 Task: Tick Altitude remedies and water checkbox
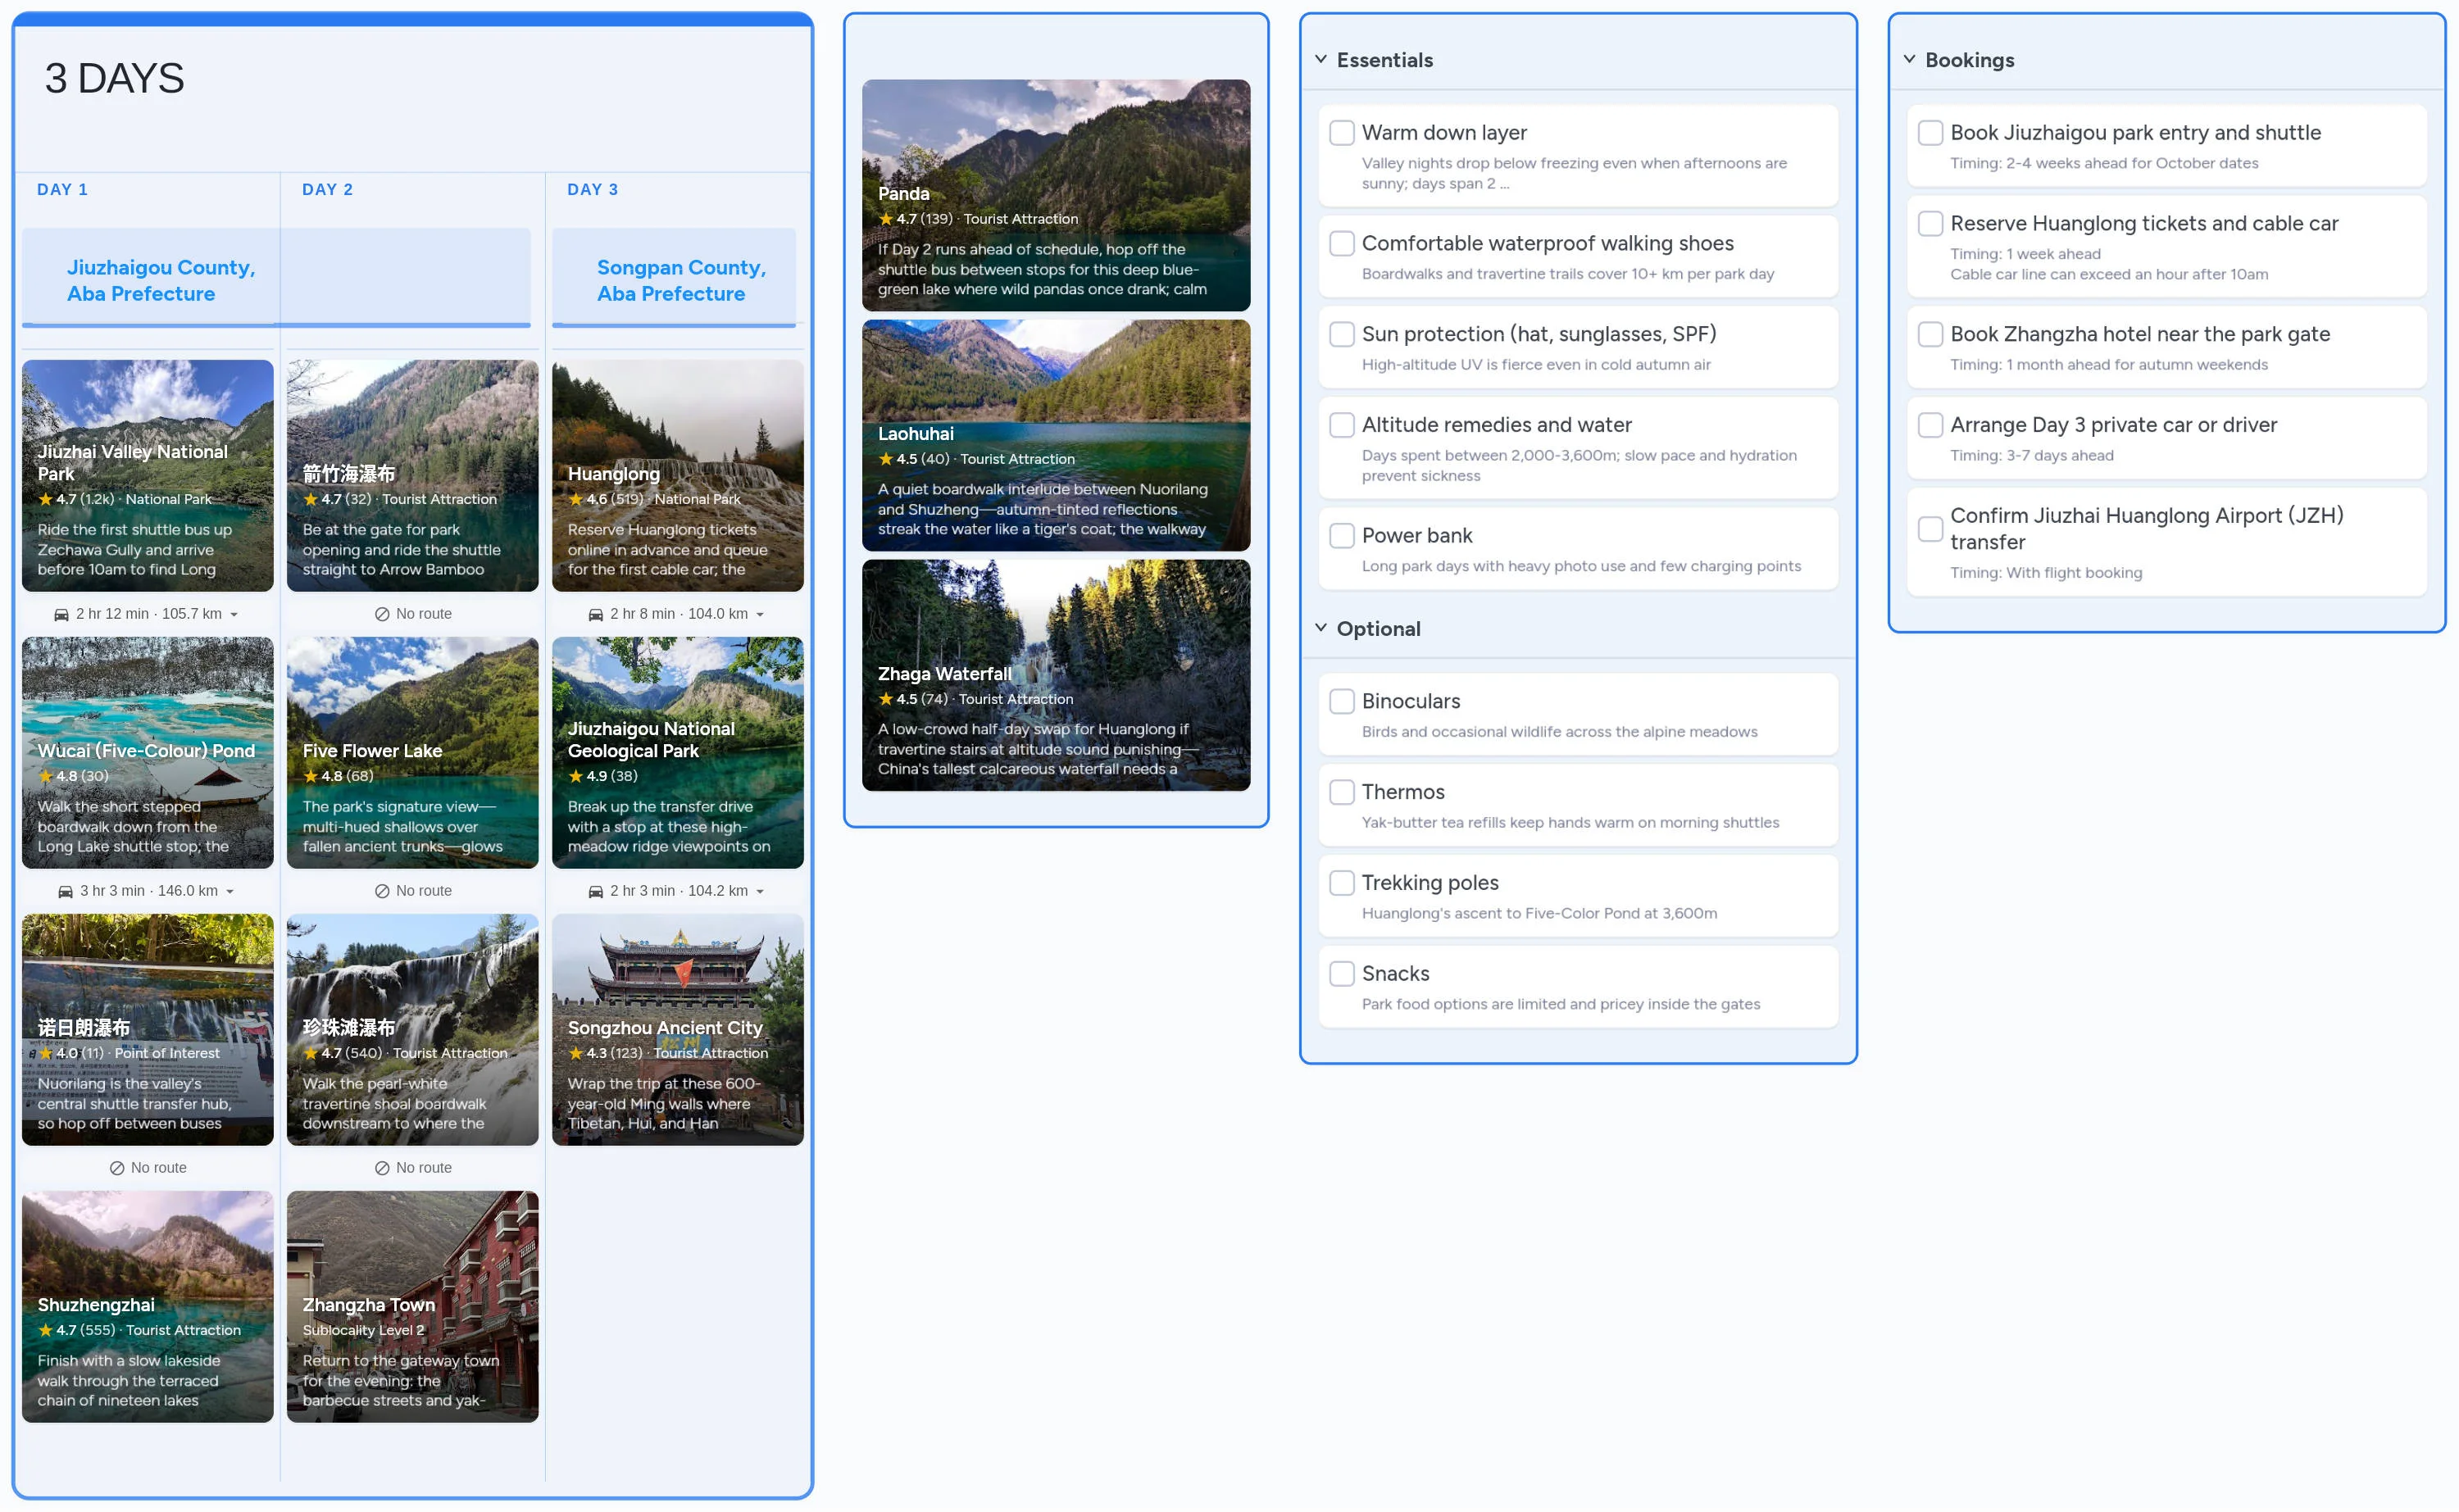pos(1342,426)
